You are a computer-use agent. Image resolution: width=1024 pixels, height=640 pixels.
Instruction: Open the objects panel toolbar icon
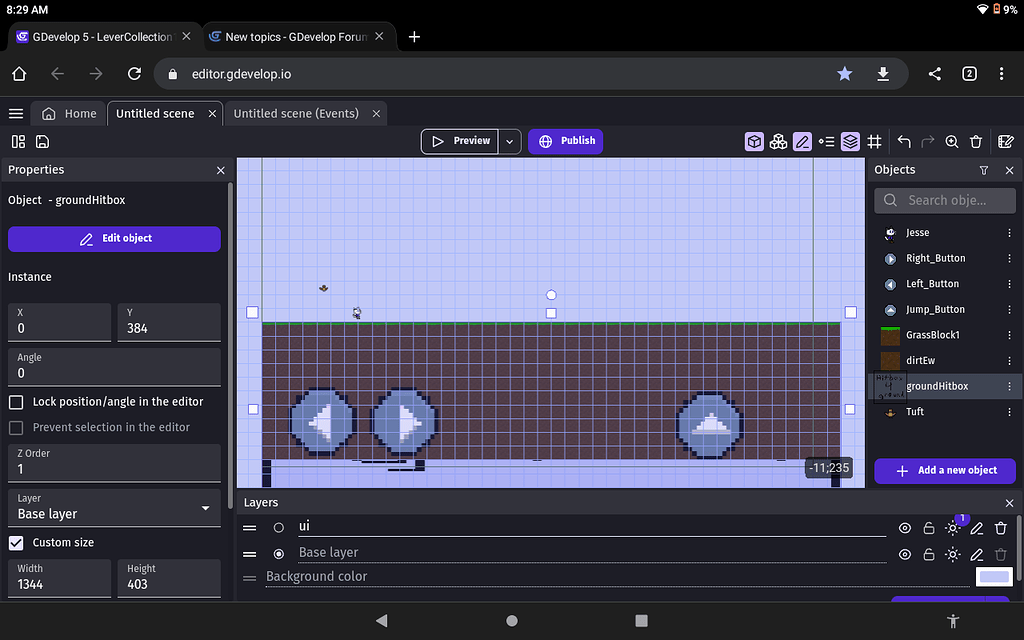pos(754,142)
